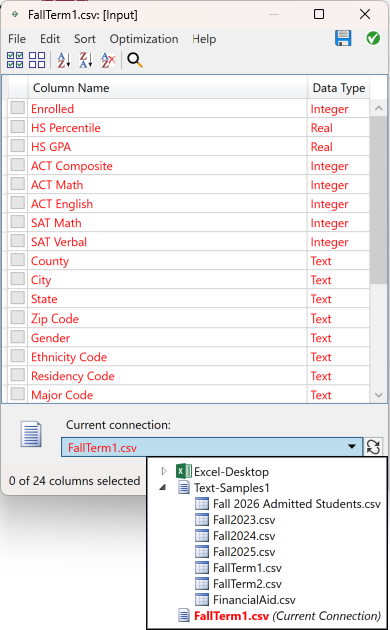The image size is (390, 630).
Task: Refresh the current connection list
Action: pos(373,447)
